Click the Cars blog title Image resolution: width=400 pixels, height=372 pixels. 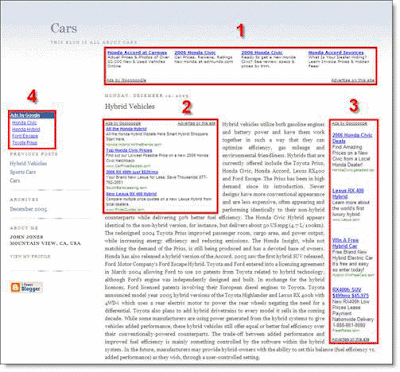pyautogui.click(x=64, y=28)
